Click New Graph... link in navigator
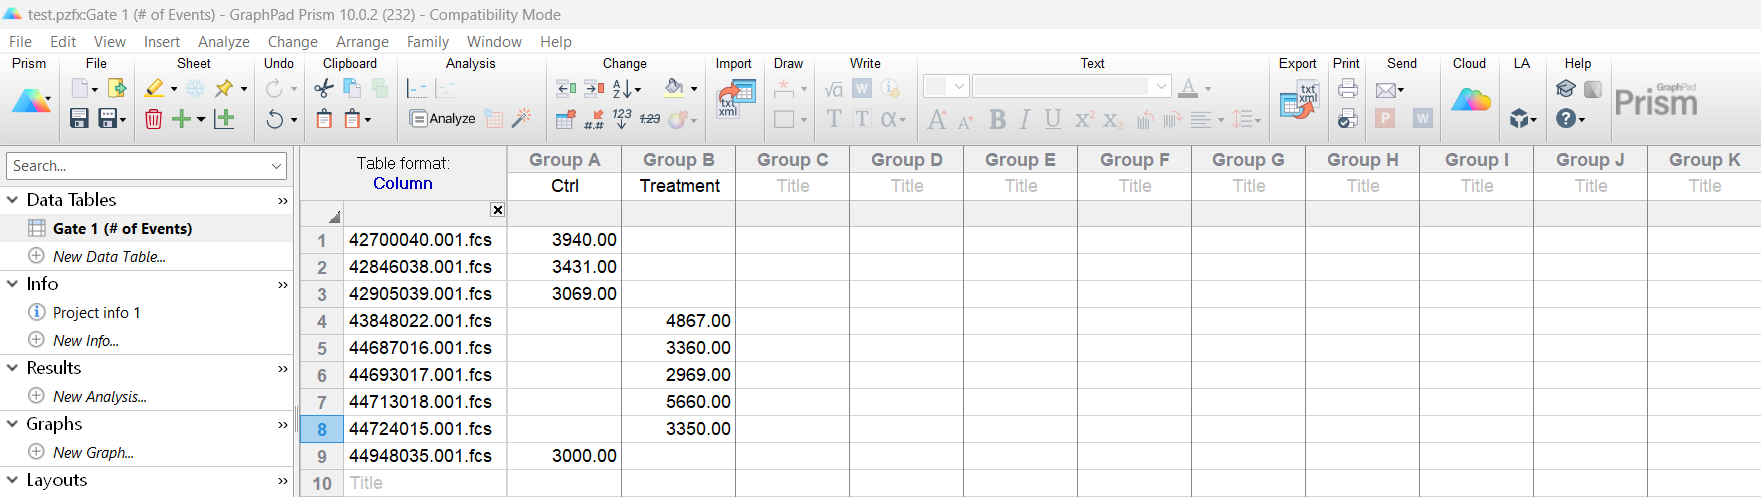This screenshot has height=497, width=1761. 93,453
